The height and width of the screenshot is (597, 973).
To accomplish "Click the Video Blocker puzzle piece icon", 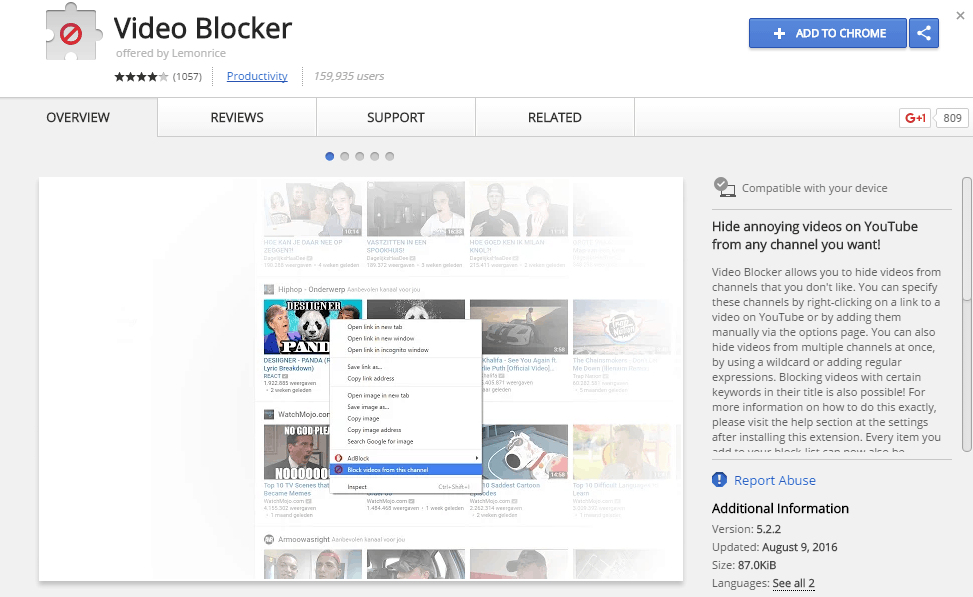I will (74, 32).
